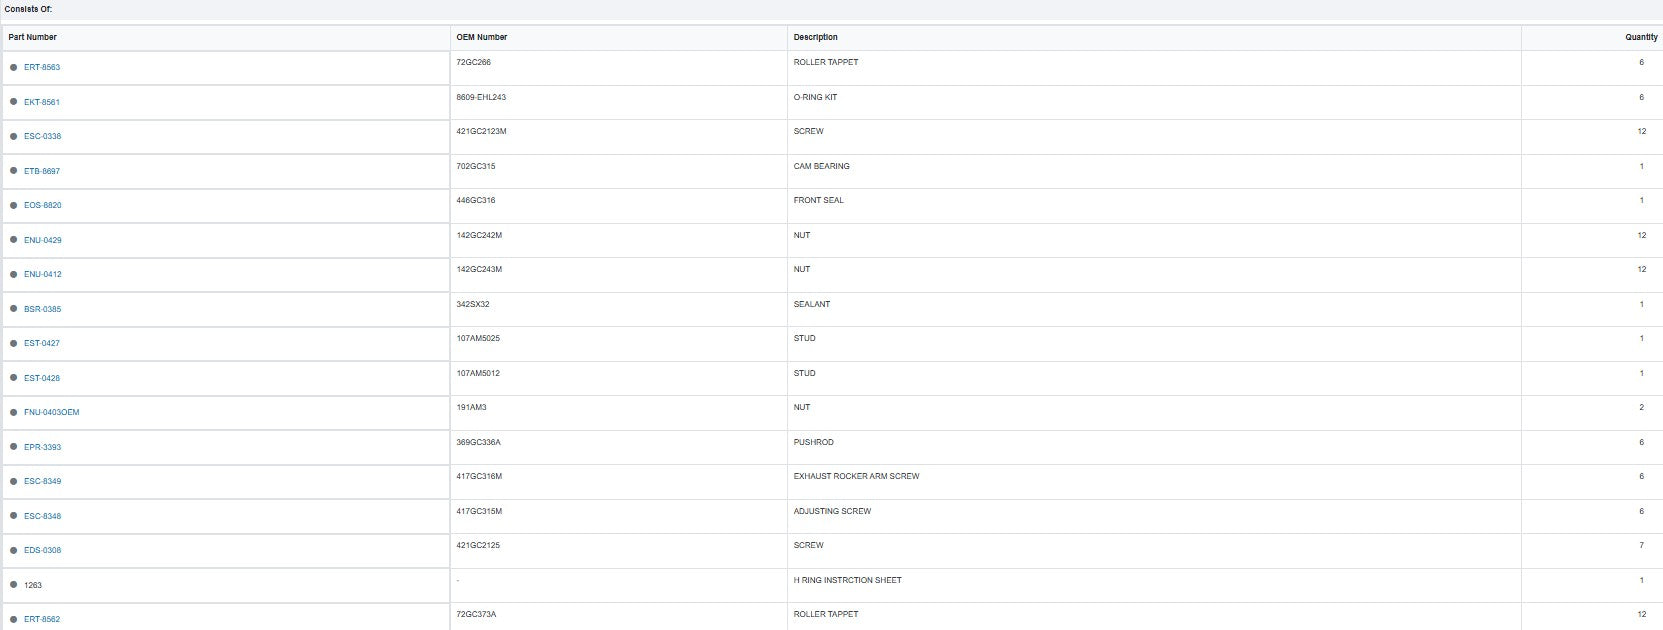Select adjusting screw link ESC-8348

42,516
